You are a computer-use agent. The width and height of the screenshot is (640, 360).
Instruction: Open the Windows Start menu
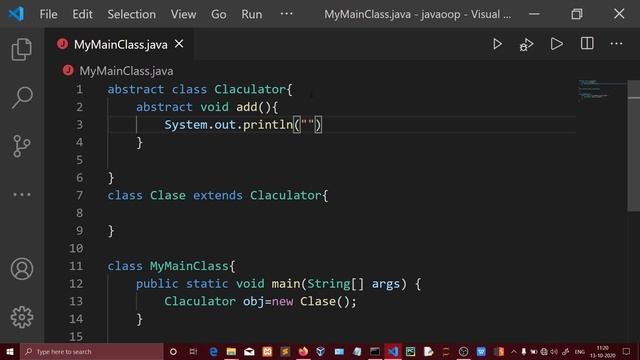pos(10,351)
